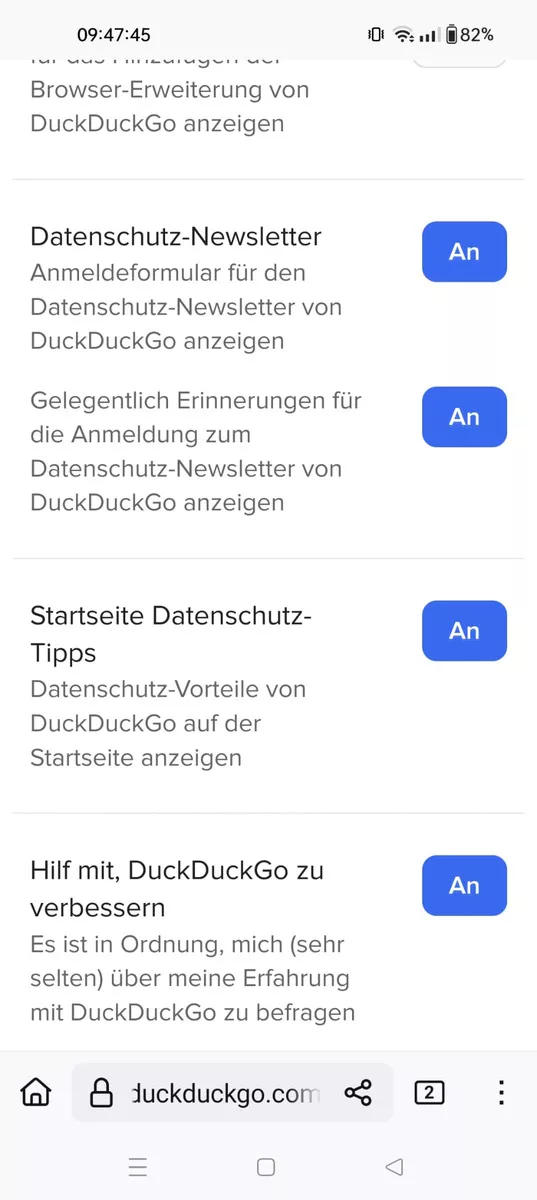Toggle newsletter Erinnerungen setting off
Screen dimensions: 537x1200
tap(464, 417)
